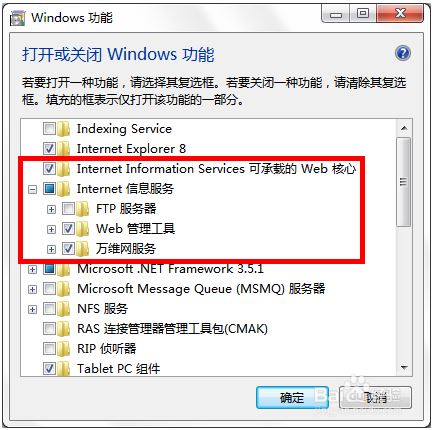Expand Microsoft .NET Framework 3.5.1 node
The width and height of the screenshot is (434, 430).
pyautogui.click(x=32, y=269)
